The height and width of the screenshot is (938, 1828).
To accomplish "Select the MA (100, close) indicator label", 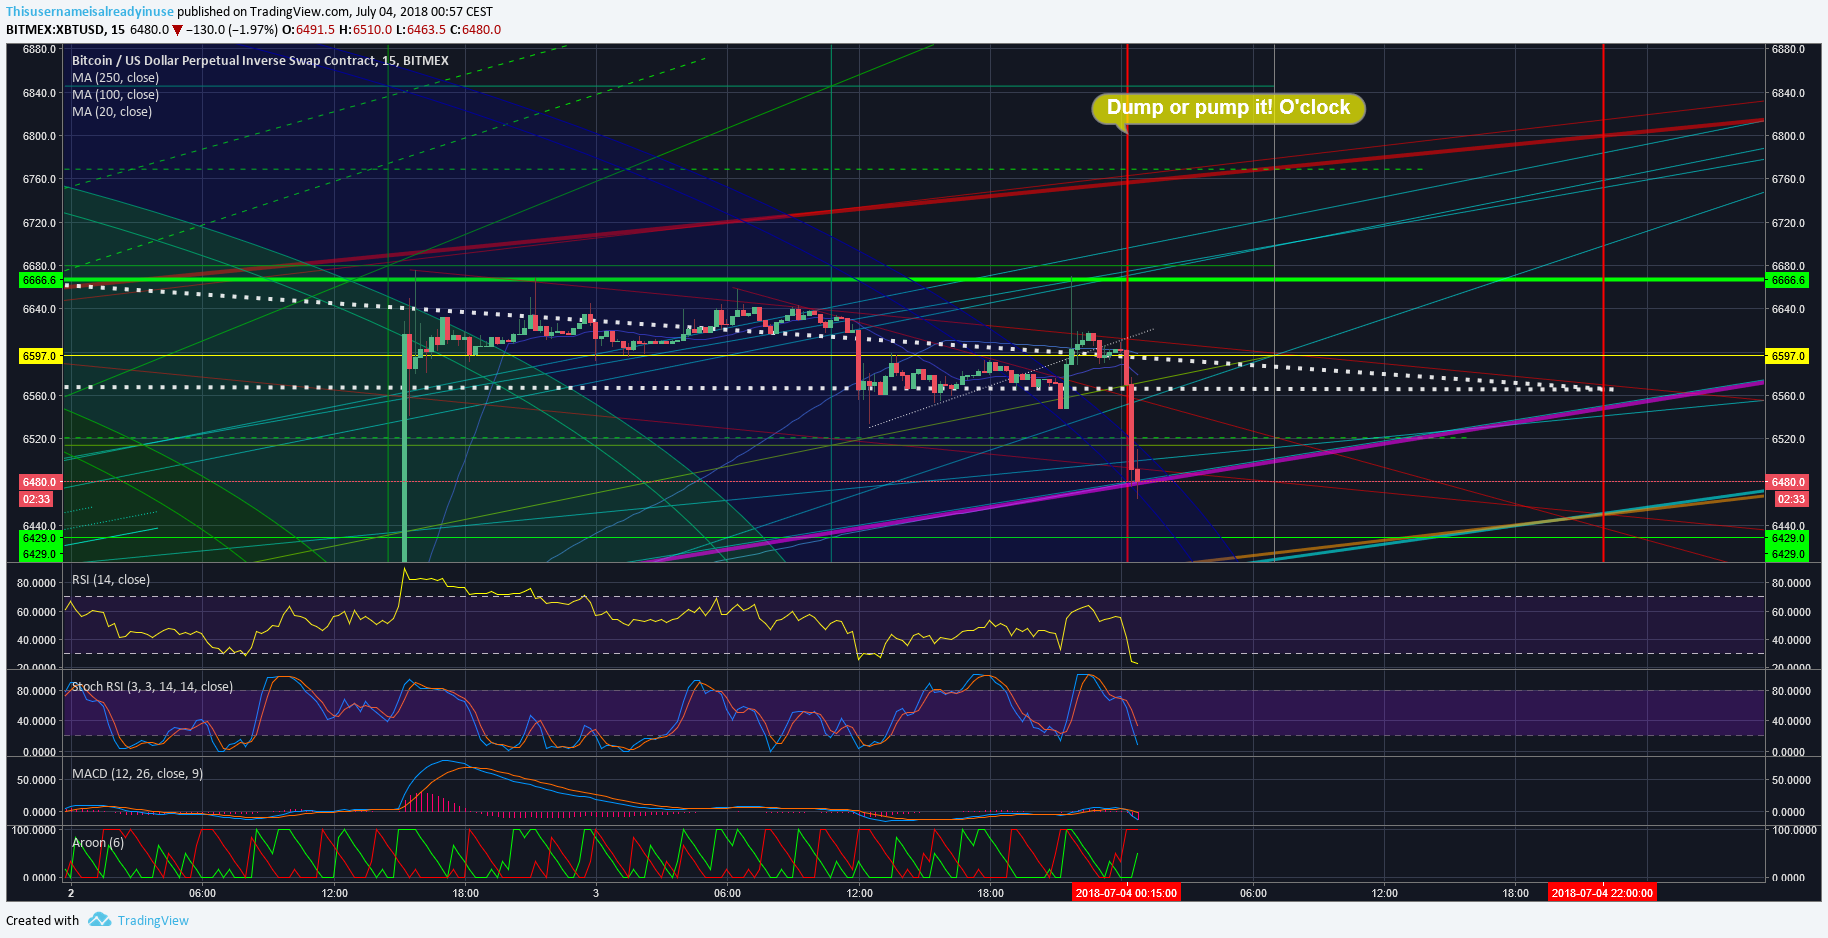I will click(x=115, y=95).
